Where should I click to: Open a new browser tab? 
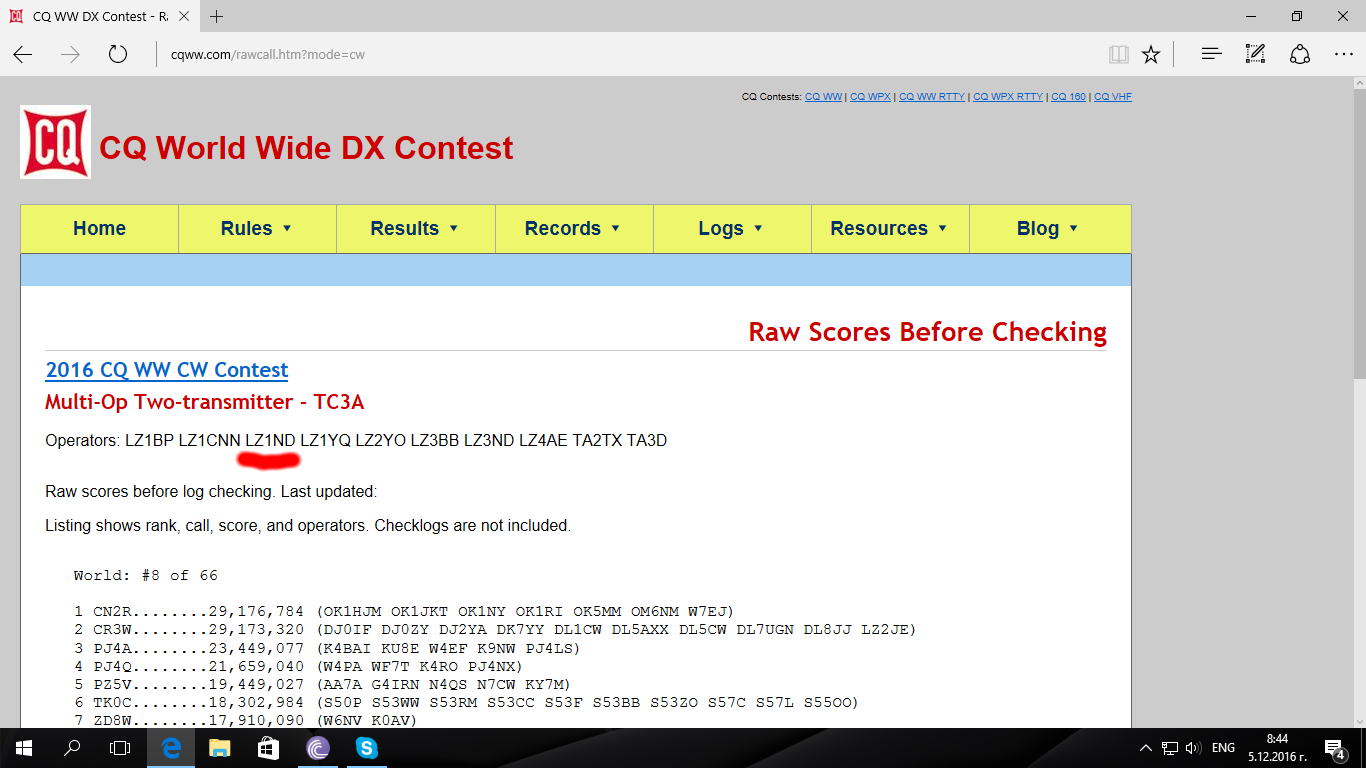(217, 16)
